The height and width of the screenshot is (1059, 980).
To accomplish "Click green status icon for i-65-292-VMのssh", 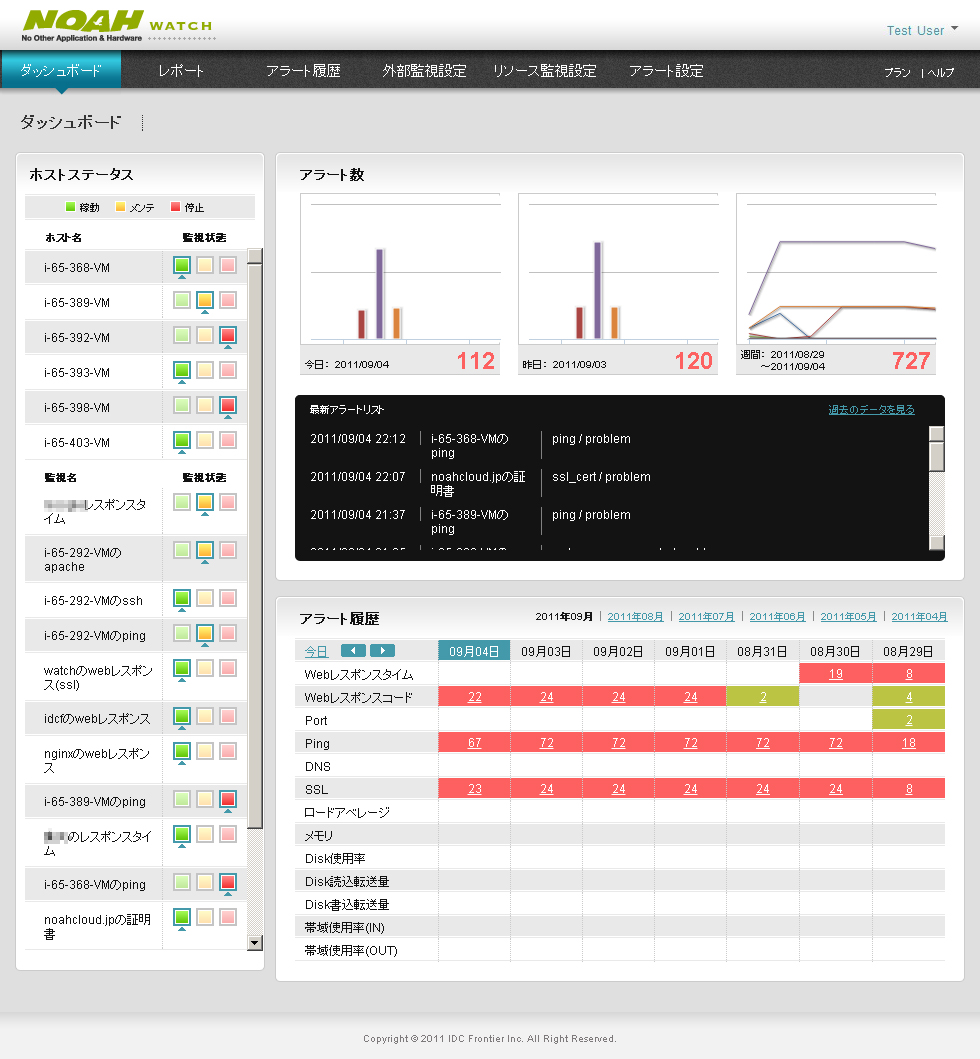I will point(182,598).
